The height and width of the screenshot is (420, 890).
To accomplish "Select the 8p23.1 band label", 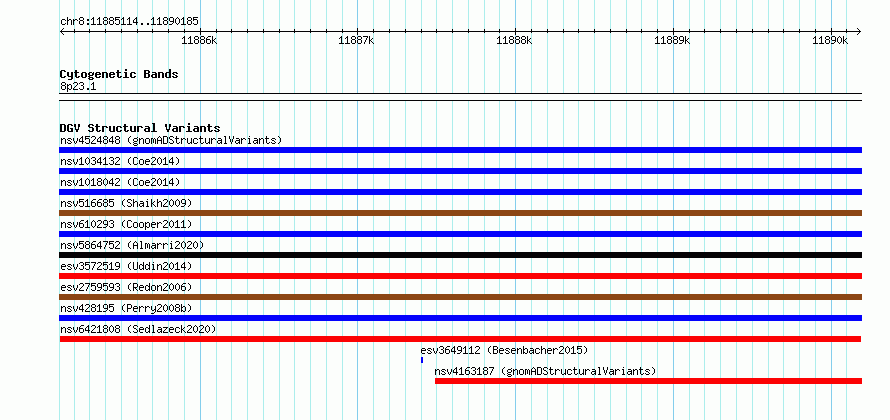I will (78, 86).
